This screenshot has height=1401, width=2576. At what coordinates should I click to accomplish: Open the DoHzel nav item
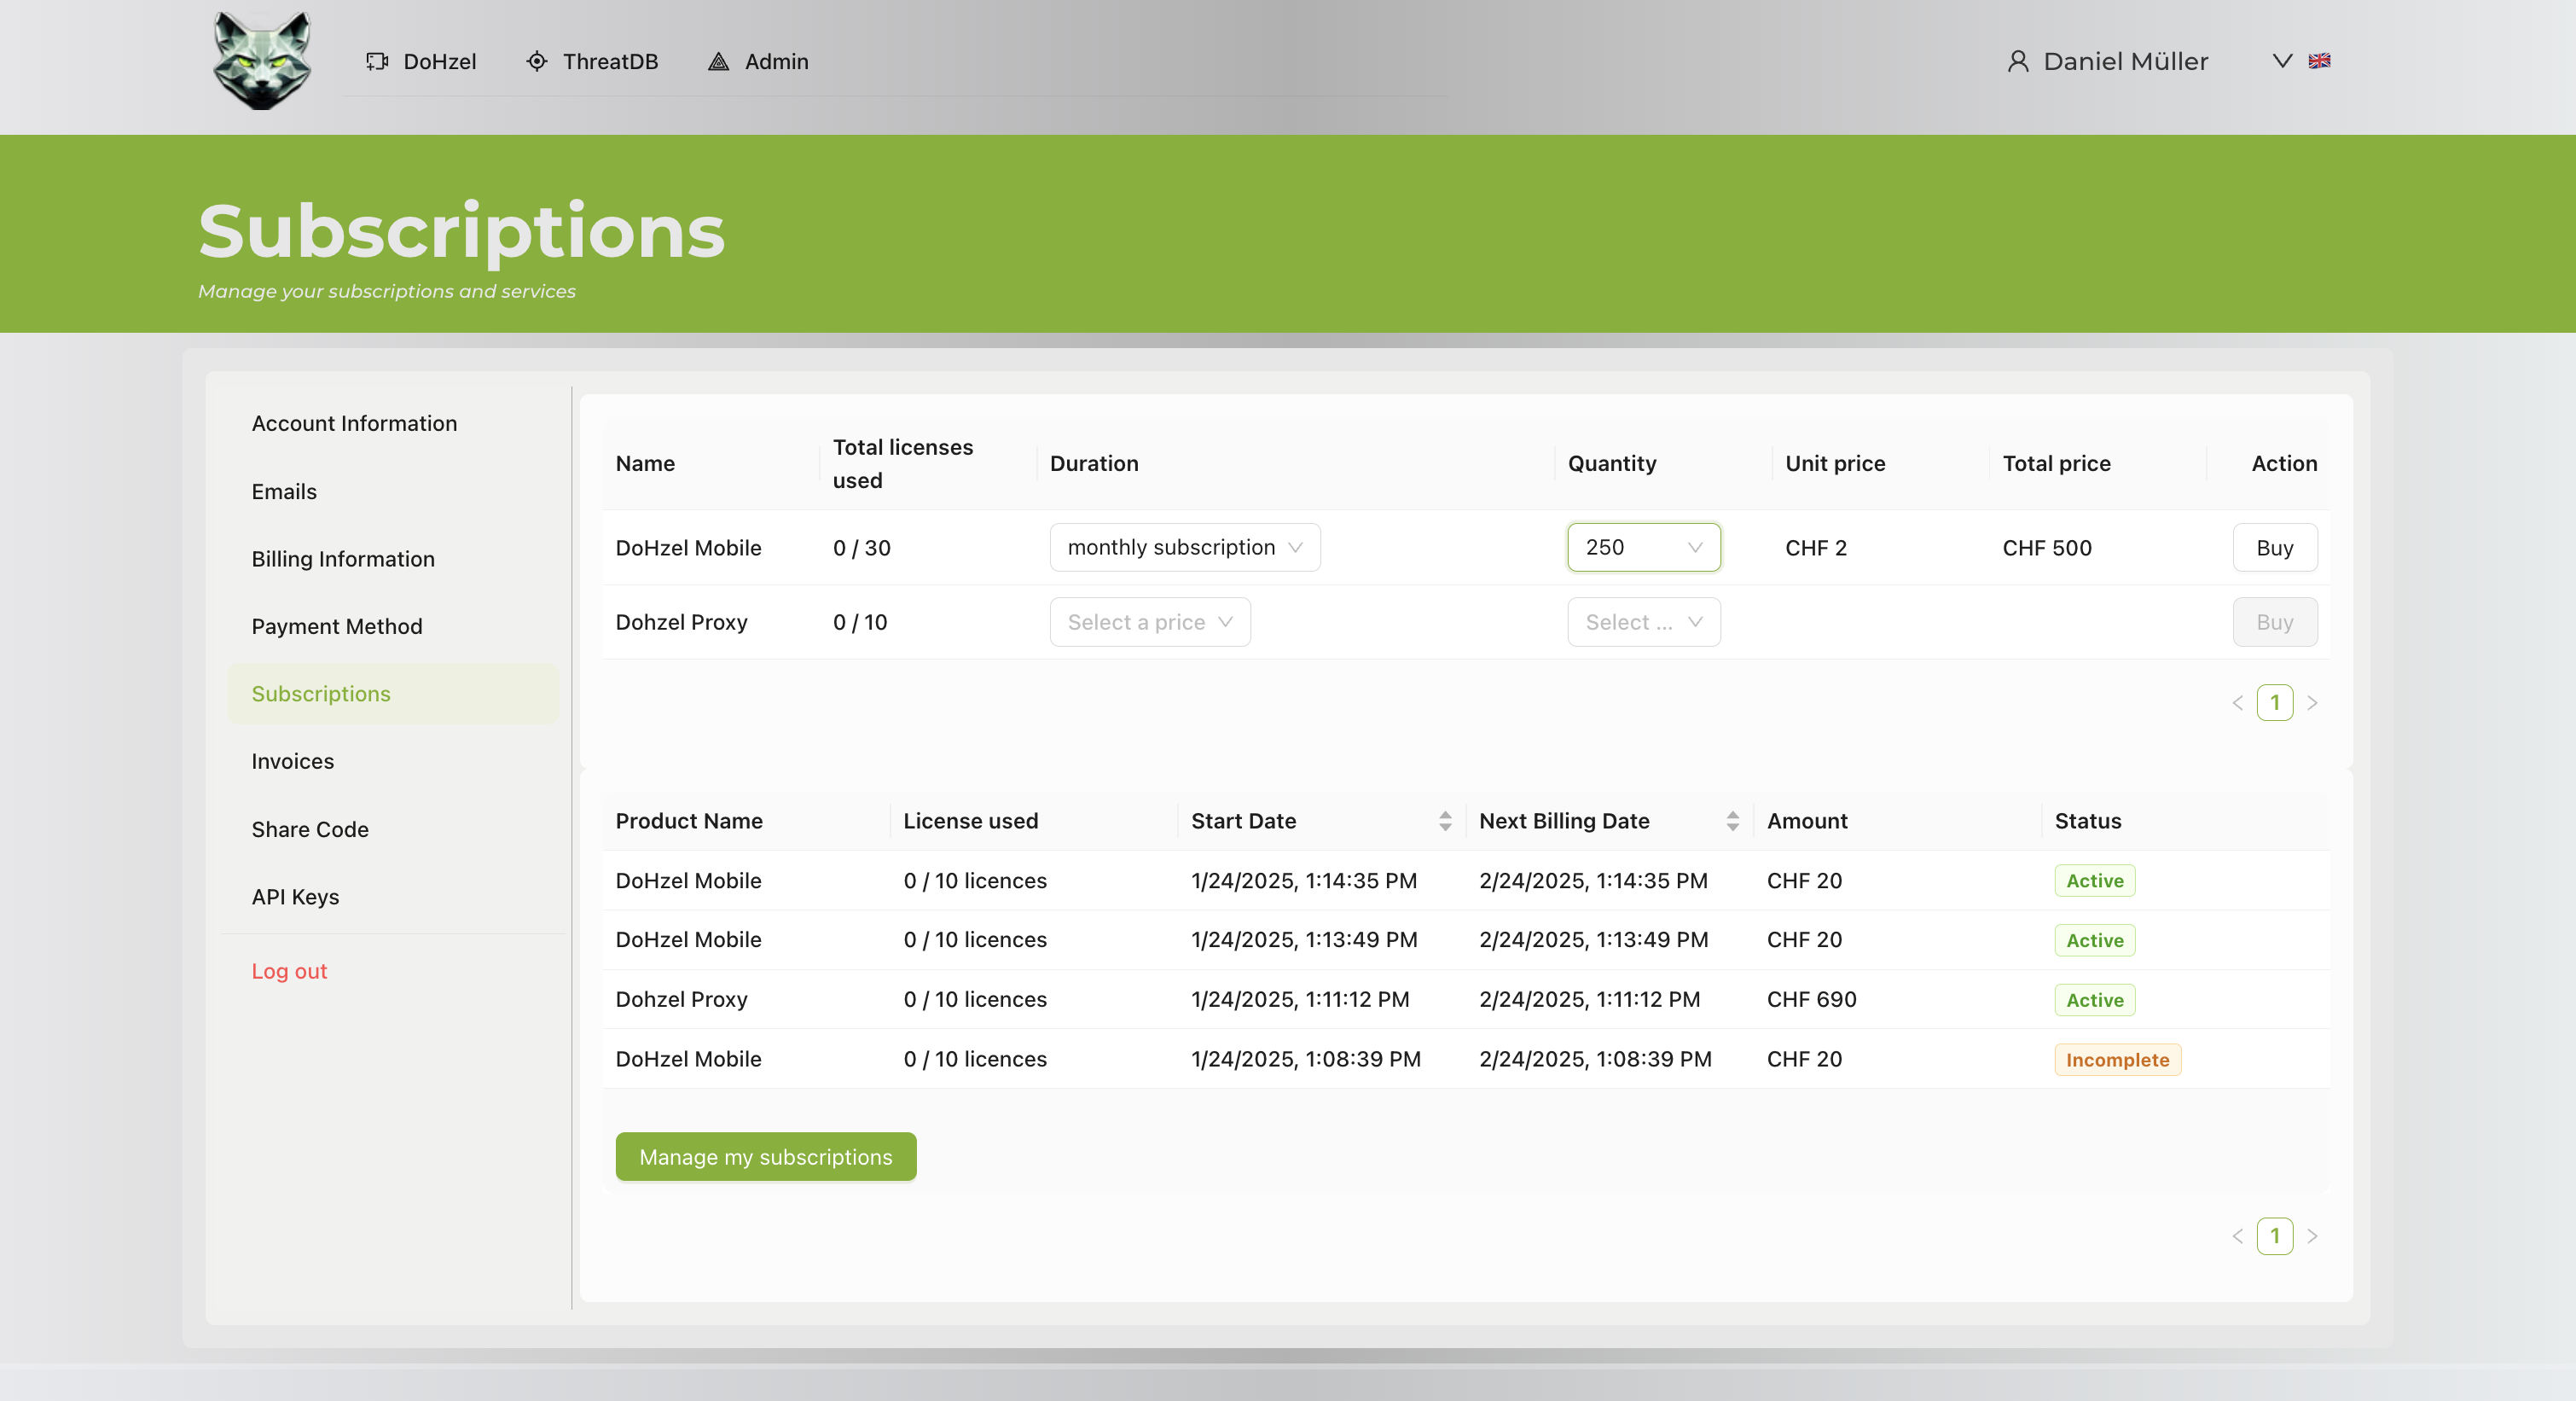[x=421, y=62]
